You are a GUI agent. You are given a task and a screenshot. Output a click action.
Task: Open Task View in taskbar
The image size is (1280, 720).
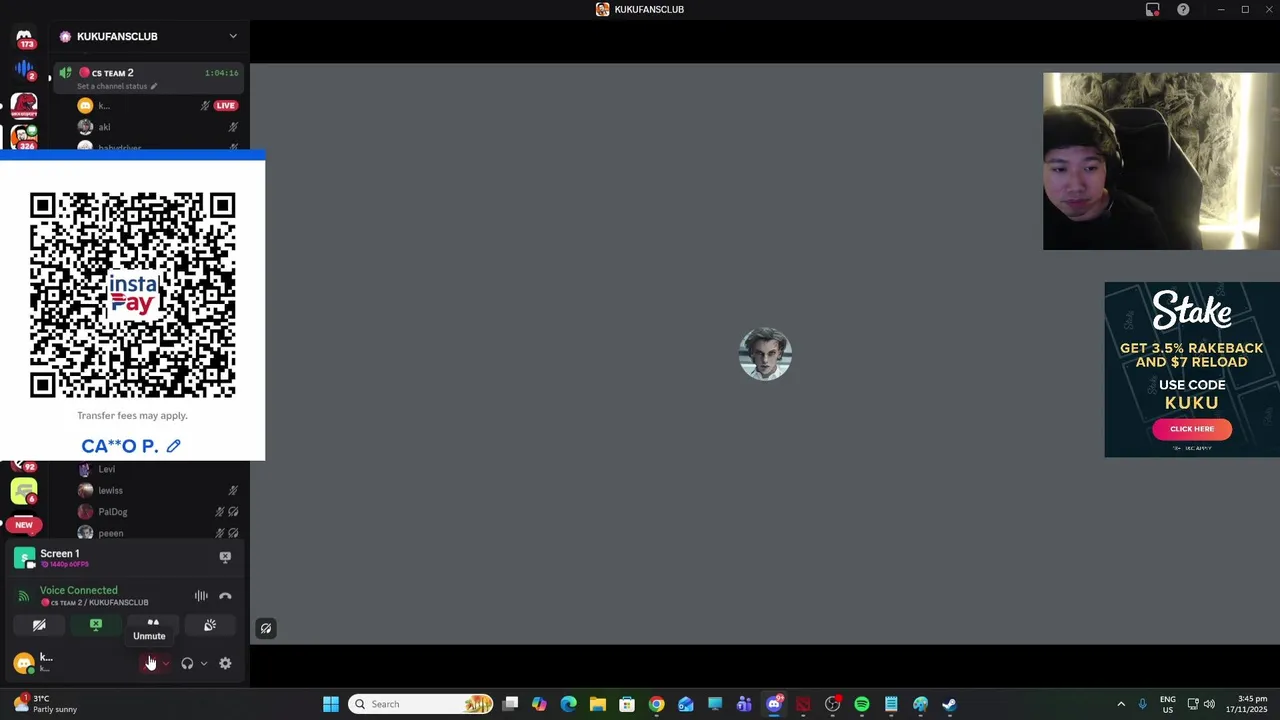tap(510, 704)
